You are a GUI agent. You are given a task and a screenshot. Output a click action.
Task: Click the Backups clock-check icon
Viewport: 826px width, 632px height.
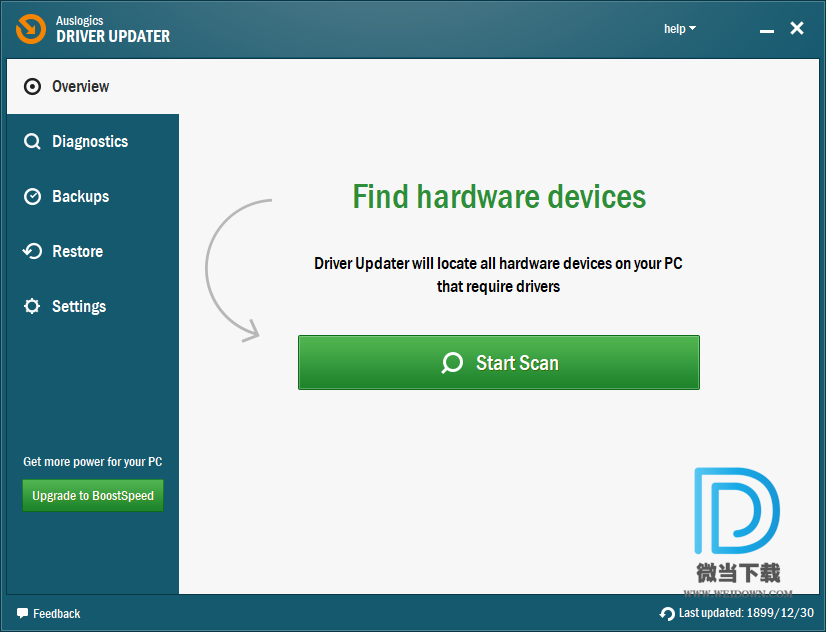click(32, 196)
